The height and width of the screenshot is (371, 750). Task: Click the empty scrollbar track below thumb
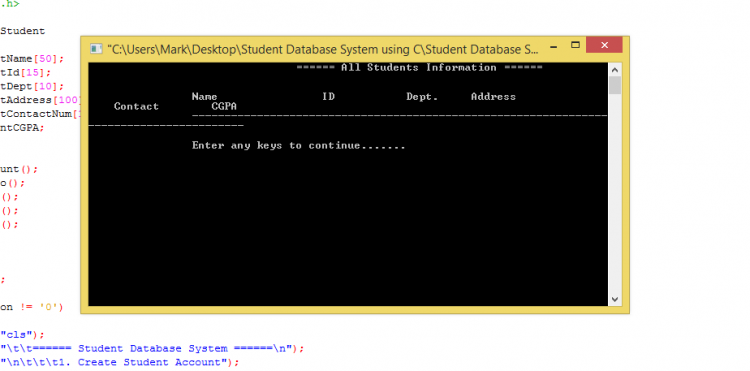point(615,194)
